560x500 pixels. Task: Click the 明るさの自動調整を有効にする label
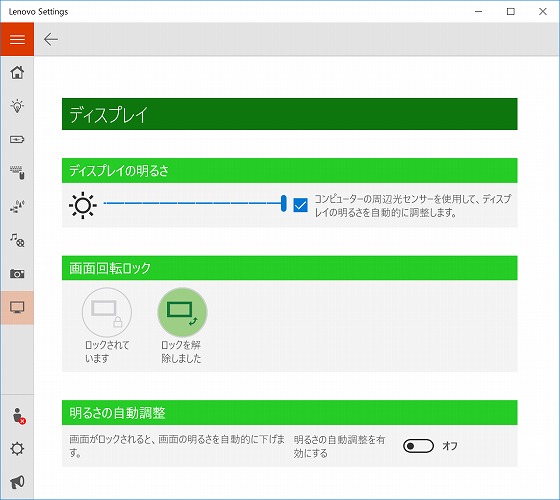339,446
